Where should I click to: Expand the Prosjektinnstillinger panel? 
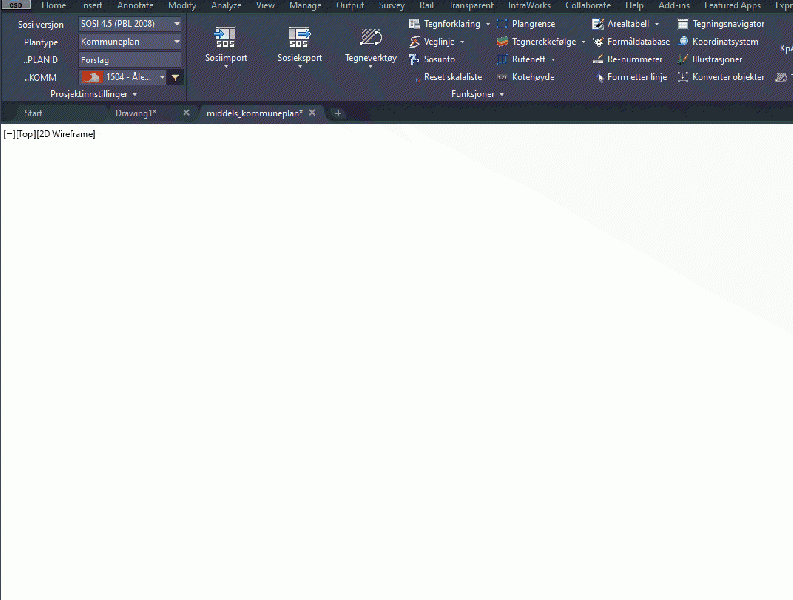click(x=94, y=94)
